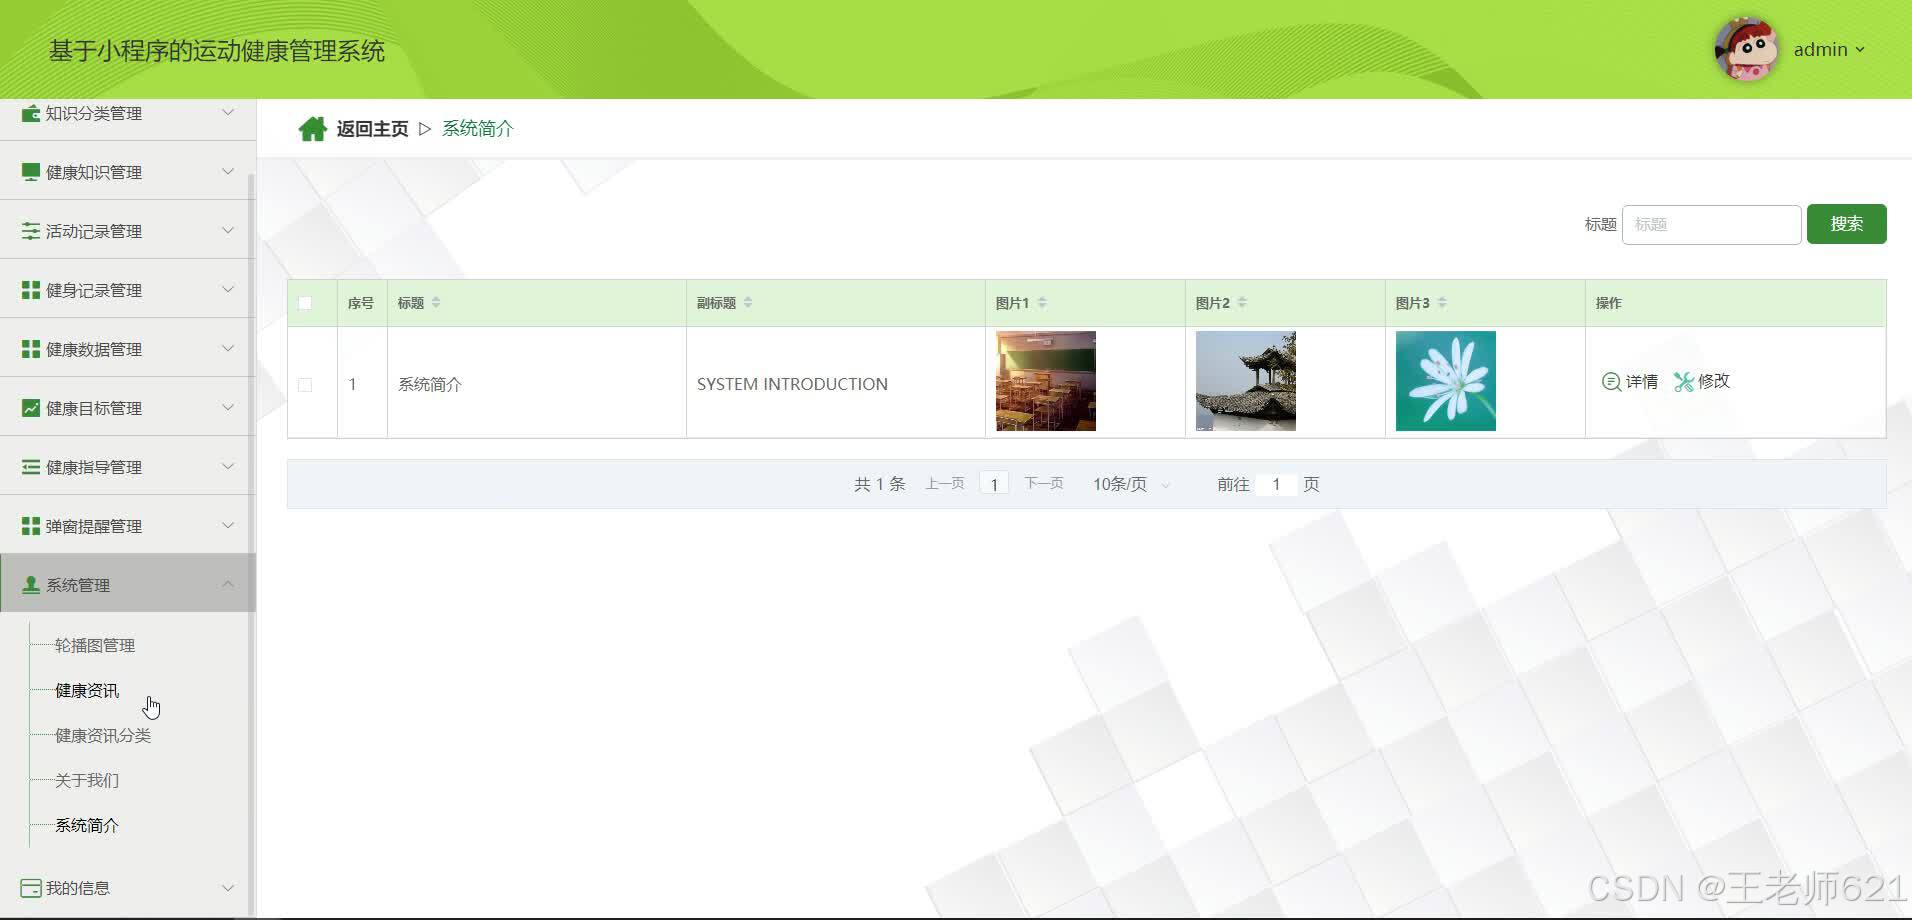The height and width of the screenshot is (920, 1912).
Task: Click the 弹窗提醒管理 grid icon
Action: coord(31,526)
